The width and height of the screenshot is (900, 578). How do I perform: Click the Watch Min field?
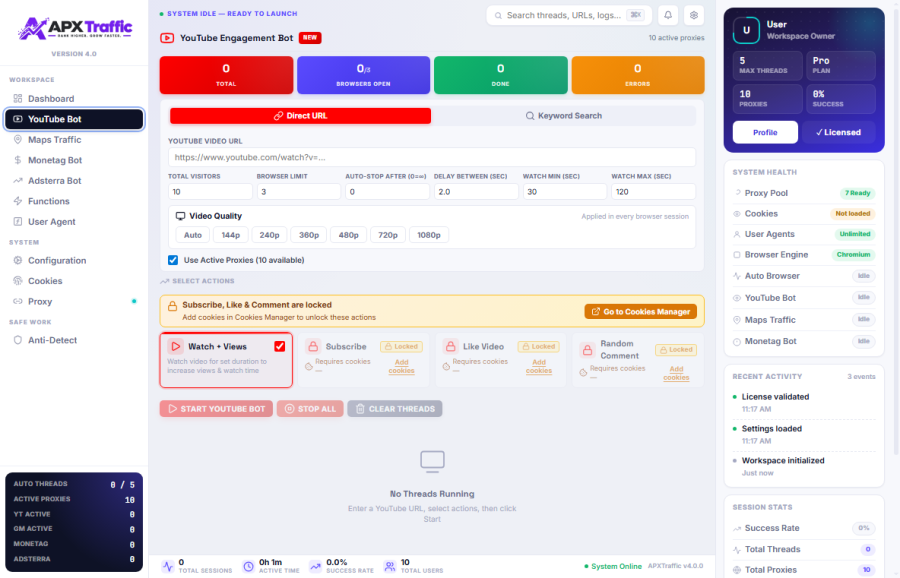565,192
